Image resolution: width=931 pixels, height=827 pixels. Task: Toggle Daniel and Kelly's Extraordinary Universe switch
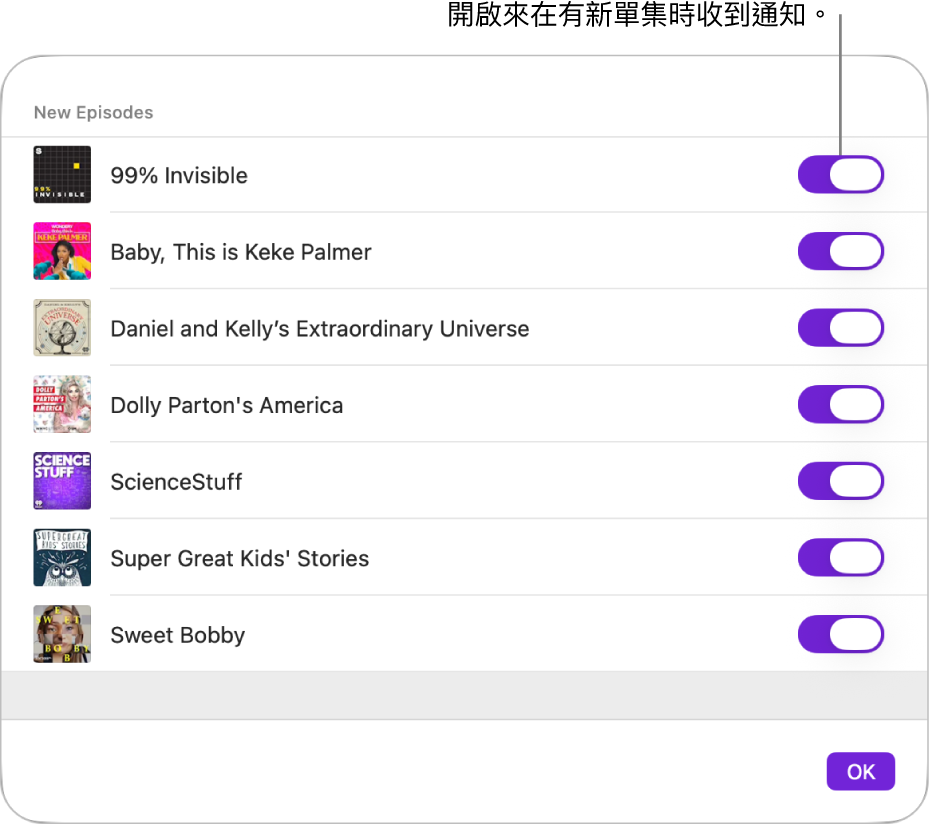pyautogui.click(x=840, y=328)
